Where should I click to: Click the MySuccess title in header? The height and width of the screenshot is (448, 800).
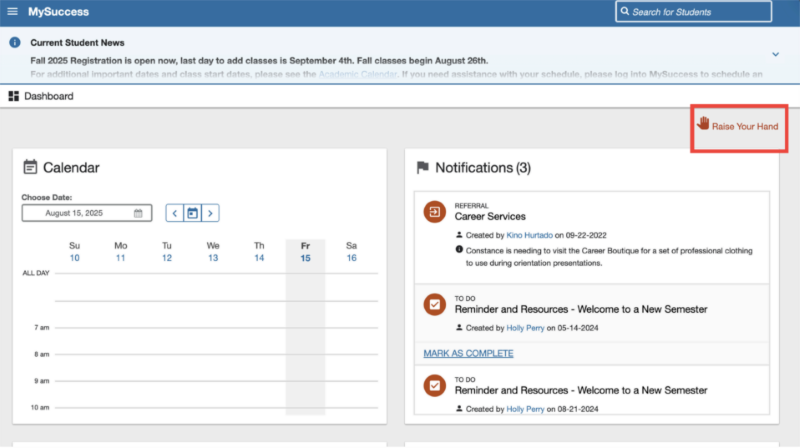pos(58,12)
